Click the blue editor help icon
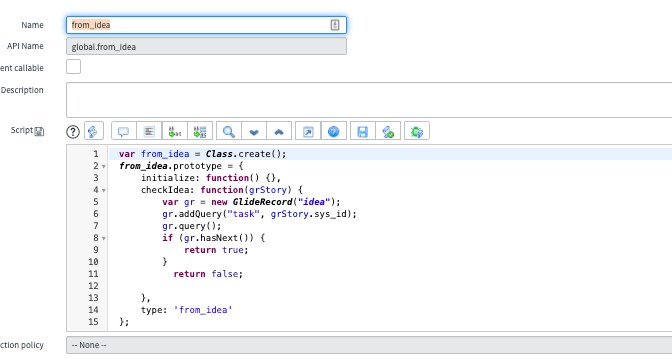Screen dimensions: 672x361 click(333, 131)
